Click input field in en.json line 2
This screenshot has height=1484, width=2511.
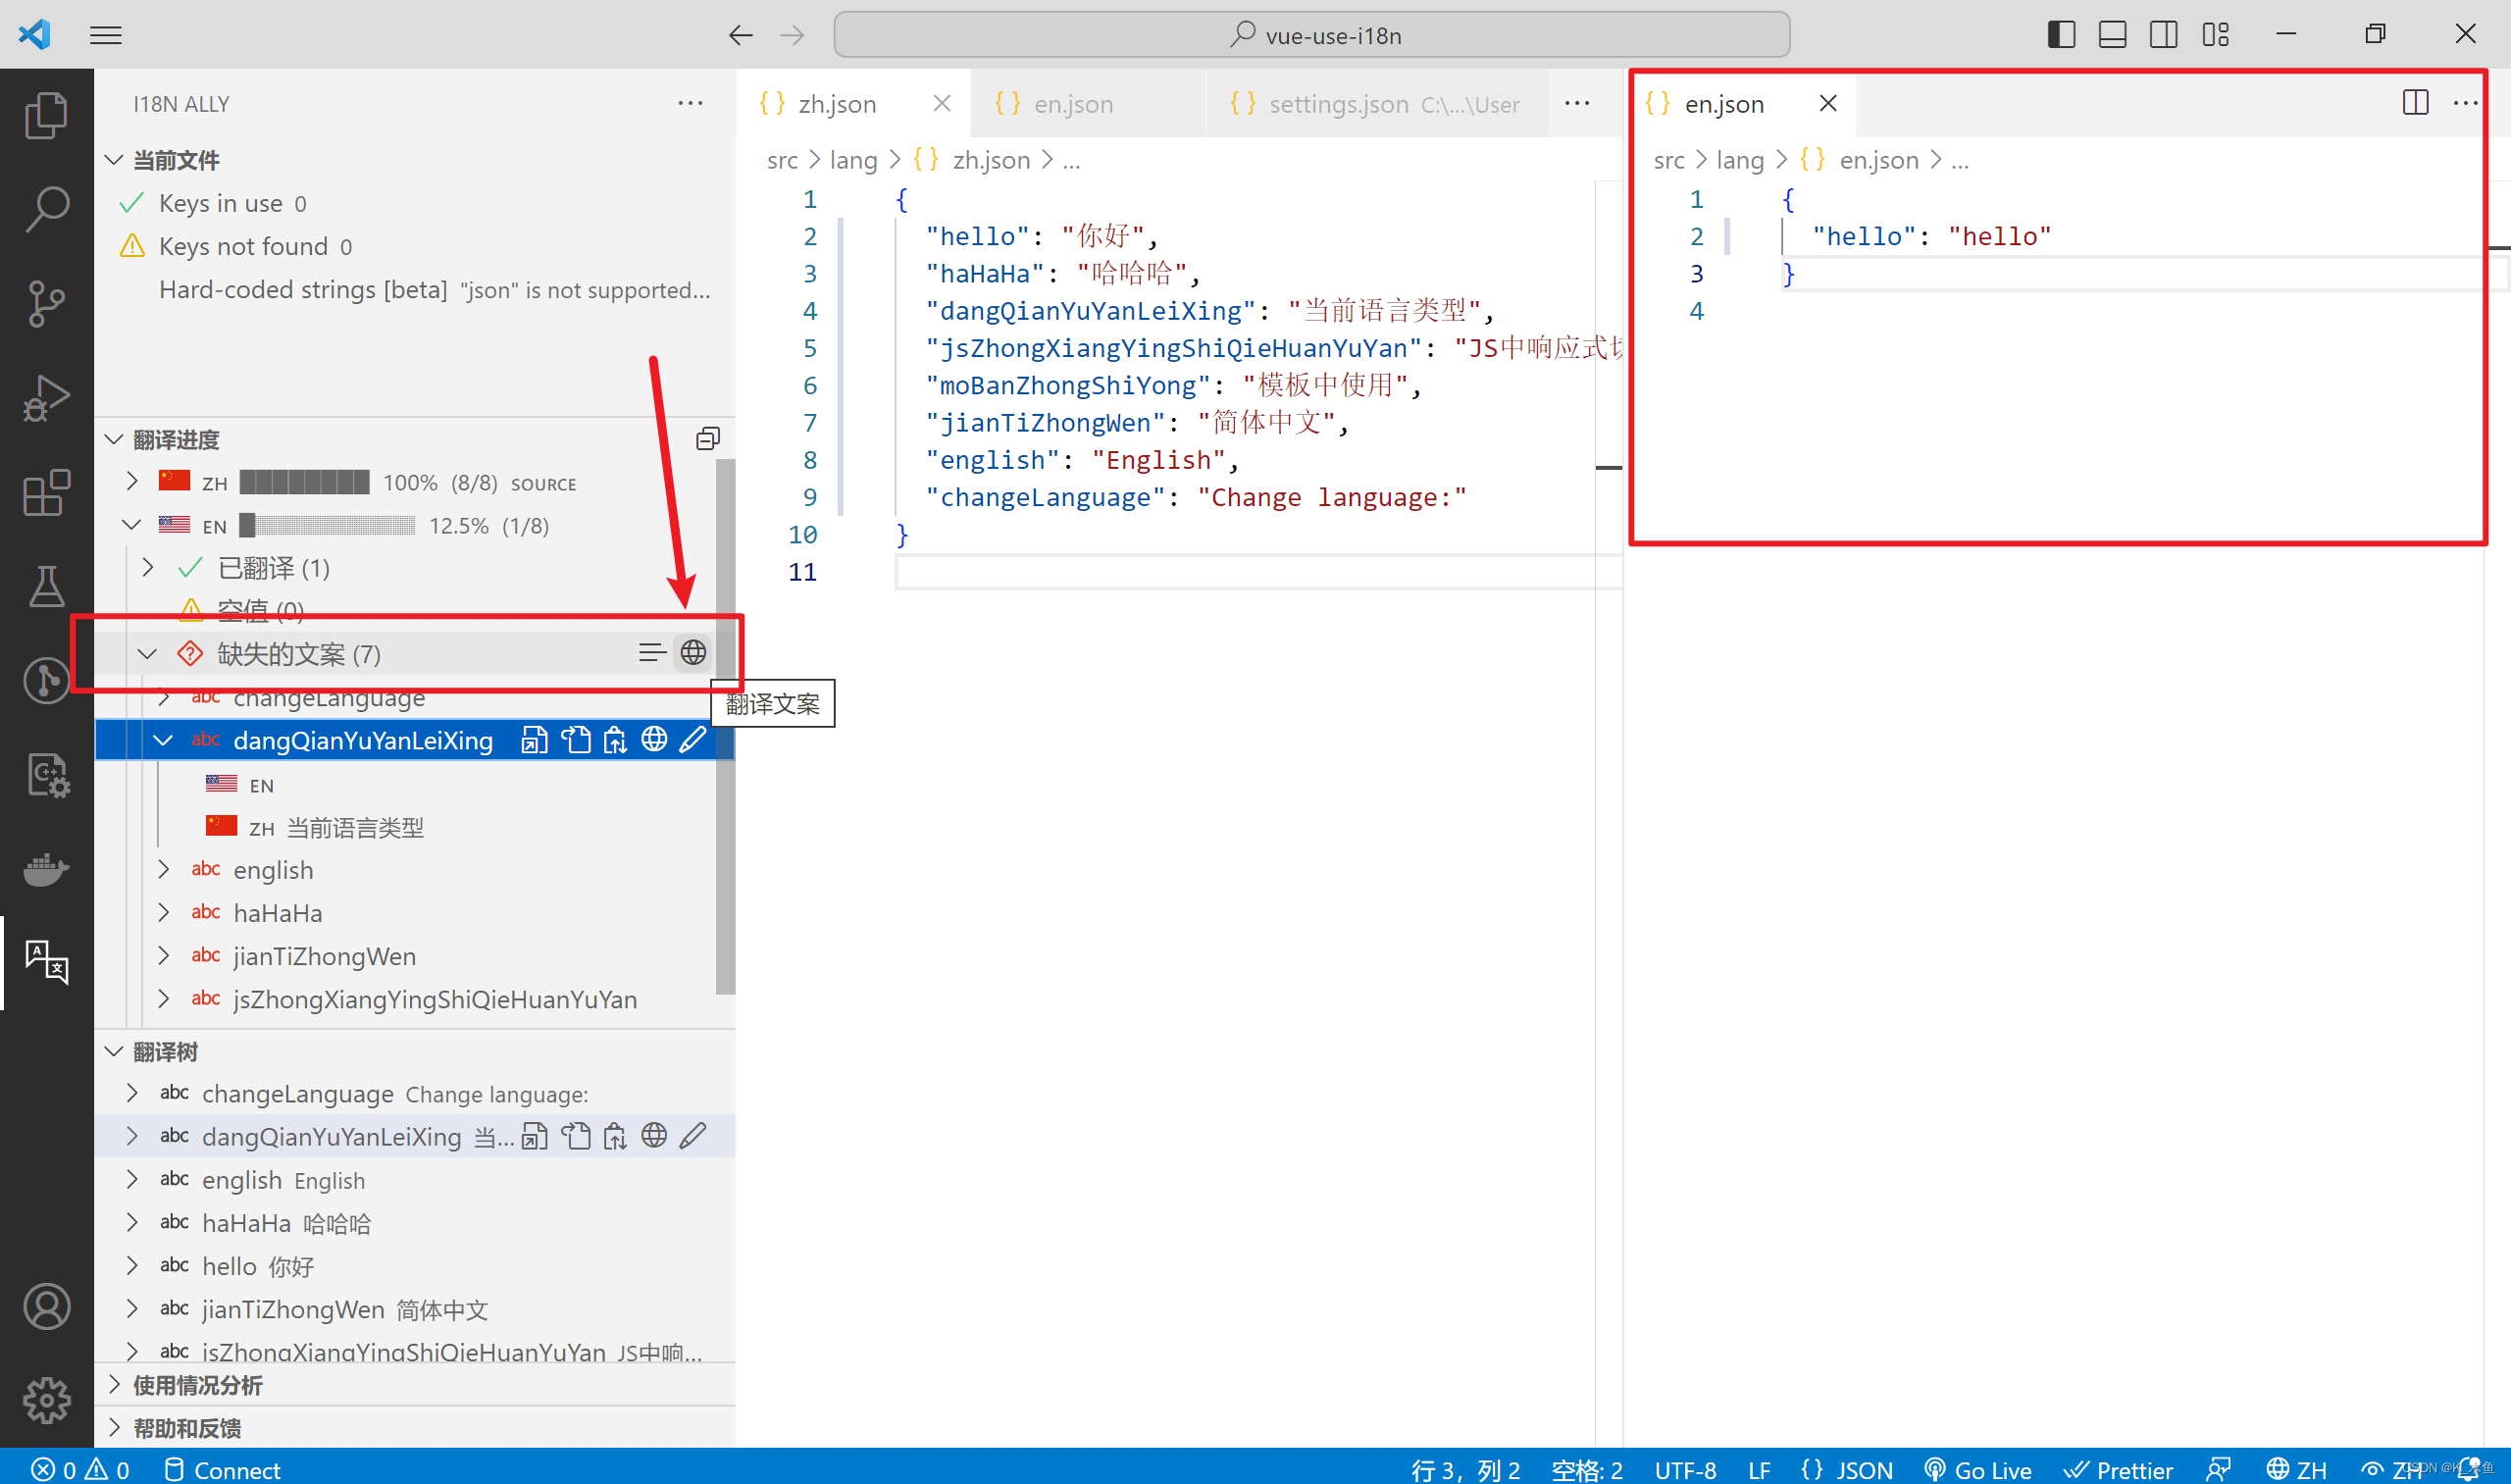coord(1924,235)
